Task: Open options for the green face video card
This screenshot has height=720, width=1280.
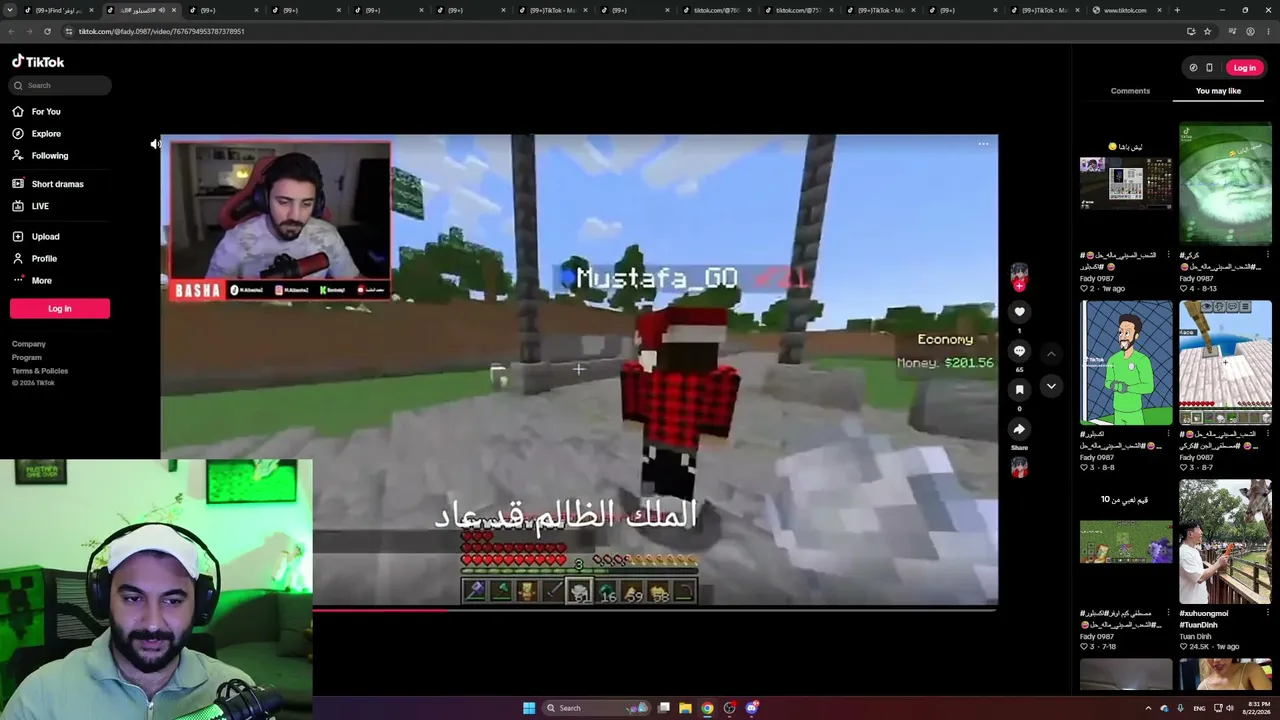Action: [x=1267, y=255]
